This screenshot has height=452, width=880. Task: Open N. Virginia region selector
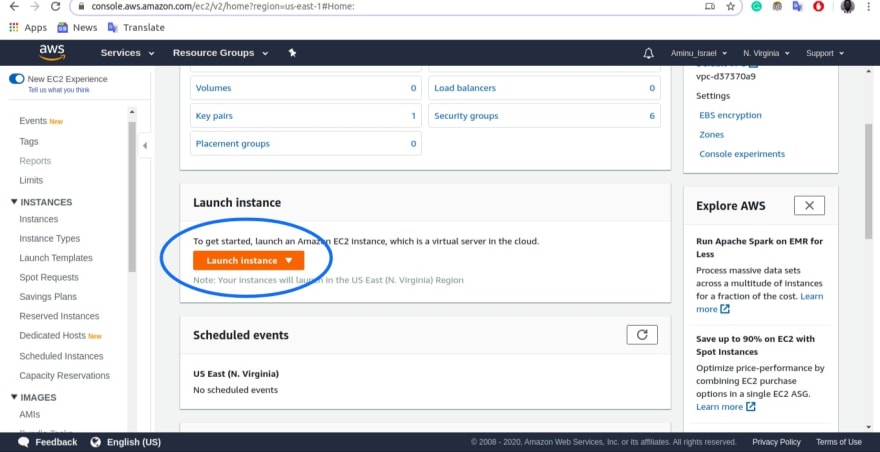tap(766, 53)
